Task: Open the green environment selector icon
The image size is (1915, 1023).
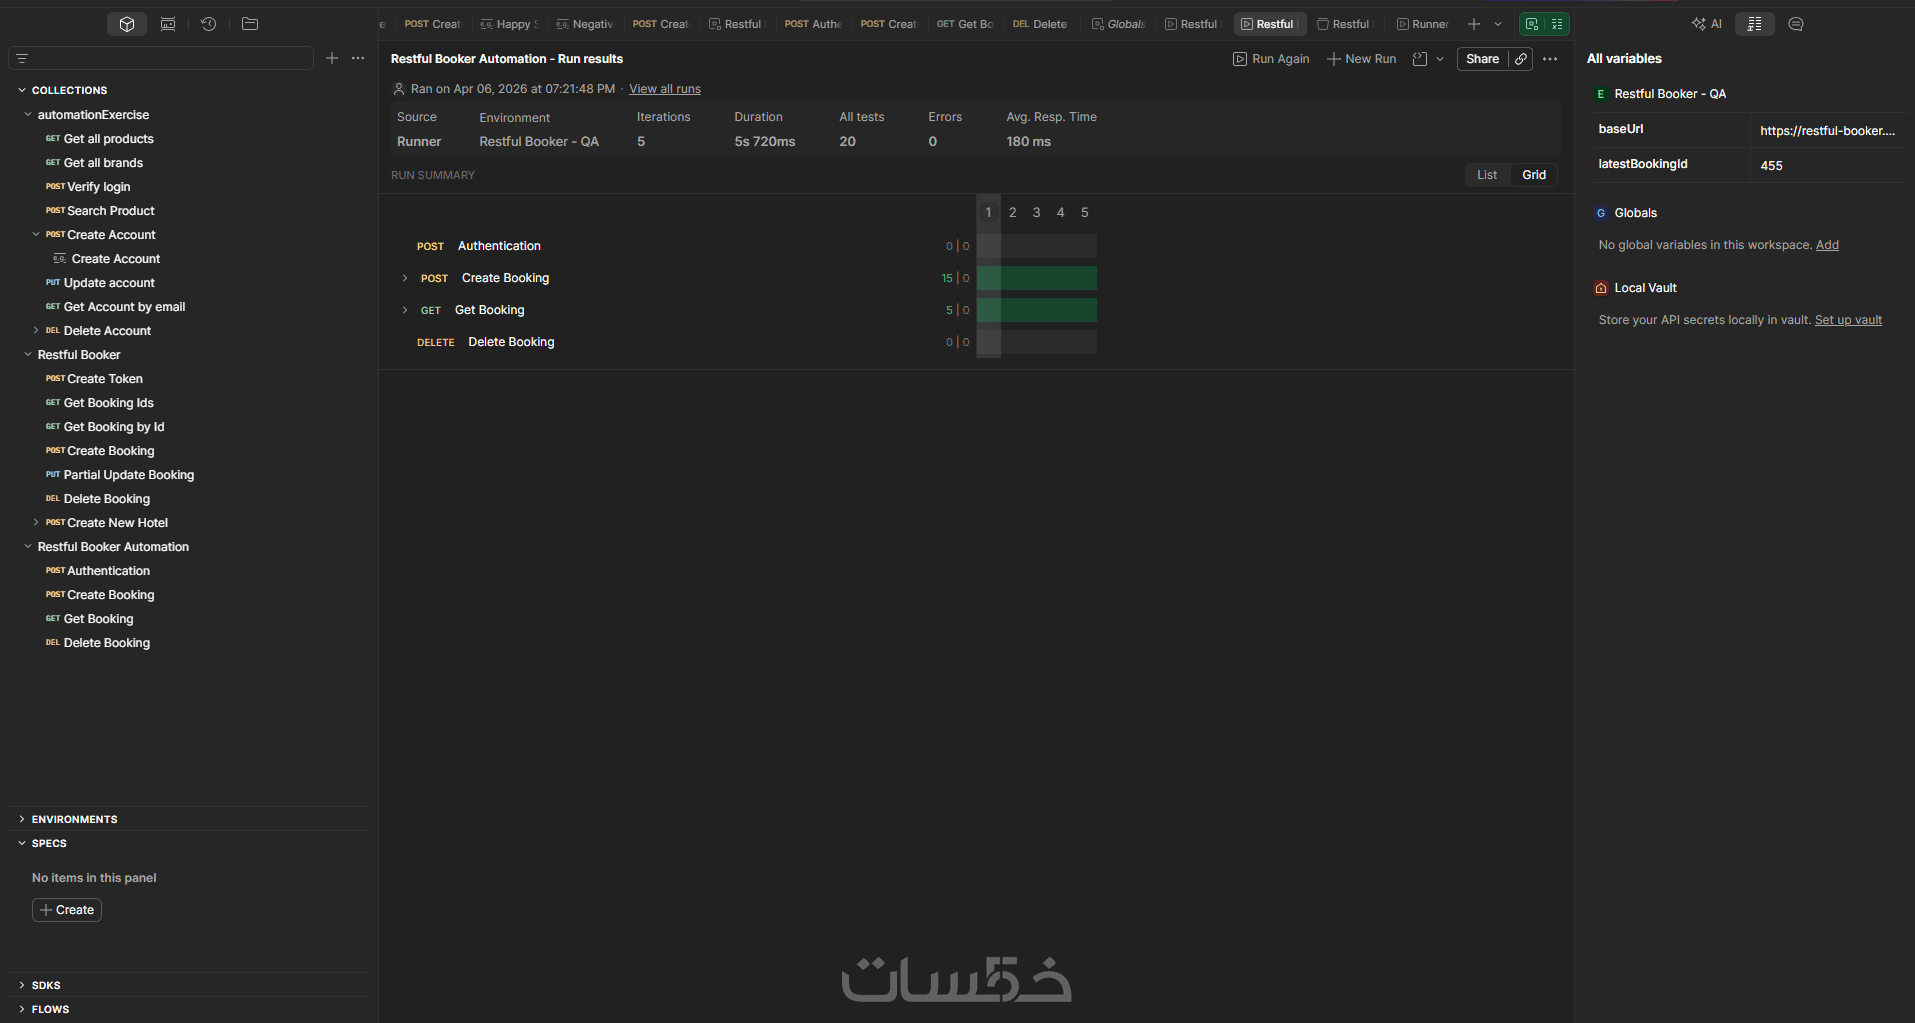Action: (1532, 24)
